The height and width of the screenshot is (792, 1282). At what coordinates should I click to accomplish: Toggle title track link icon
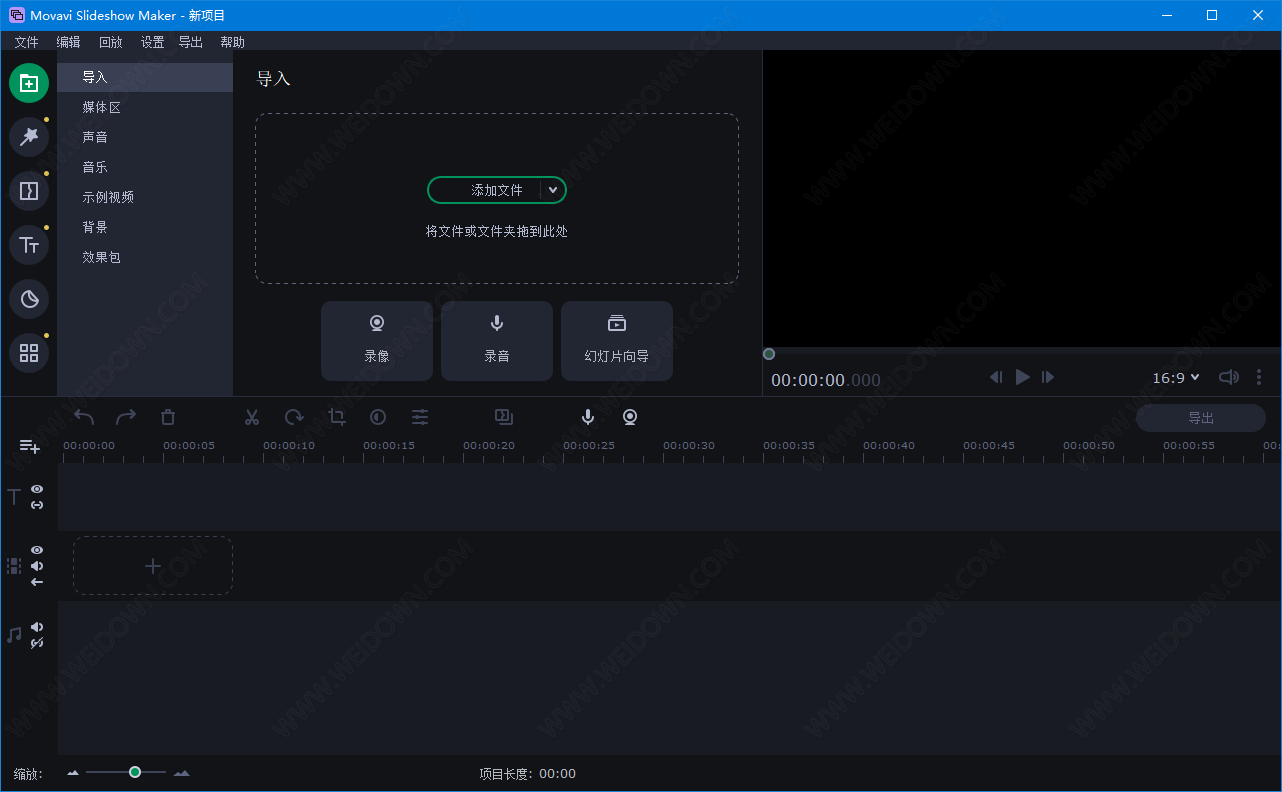tap(37, 505)
